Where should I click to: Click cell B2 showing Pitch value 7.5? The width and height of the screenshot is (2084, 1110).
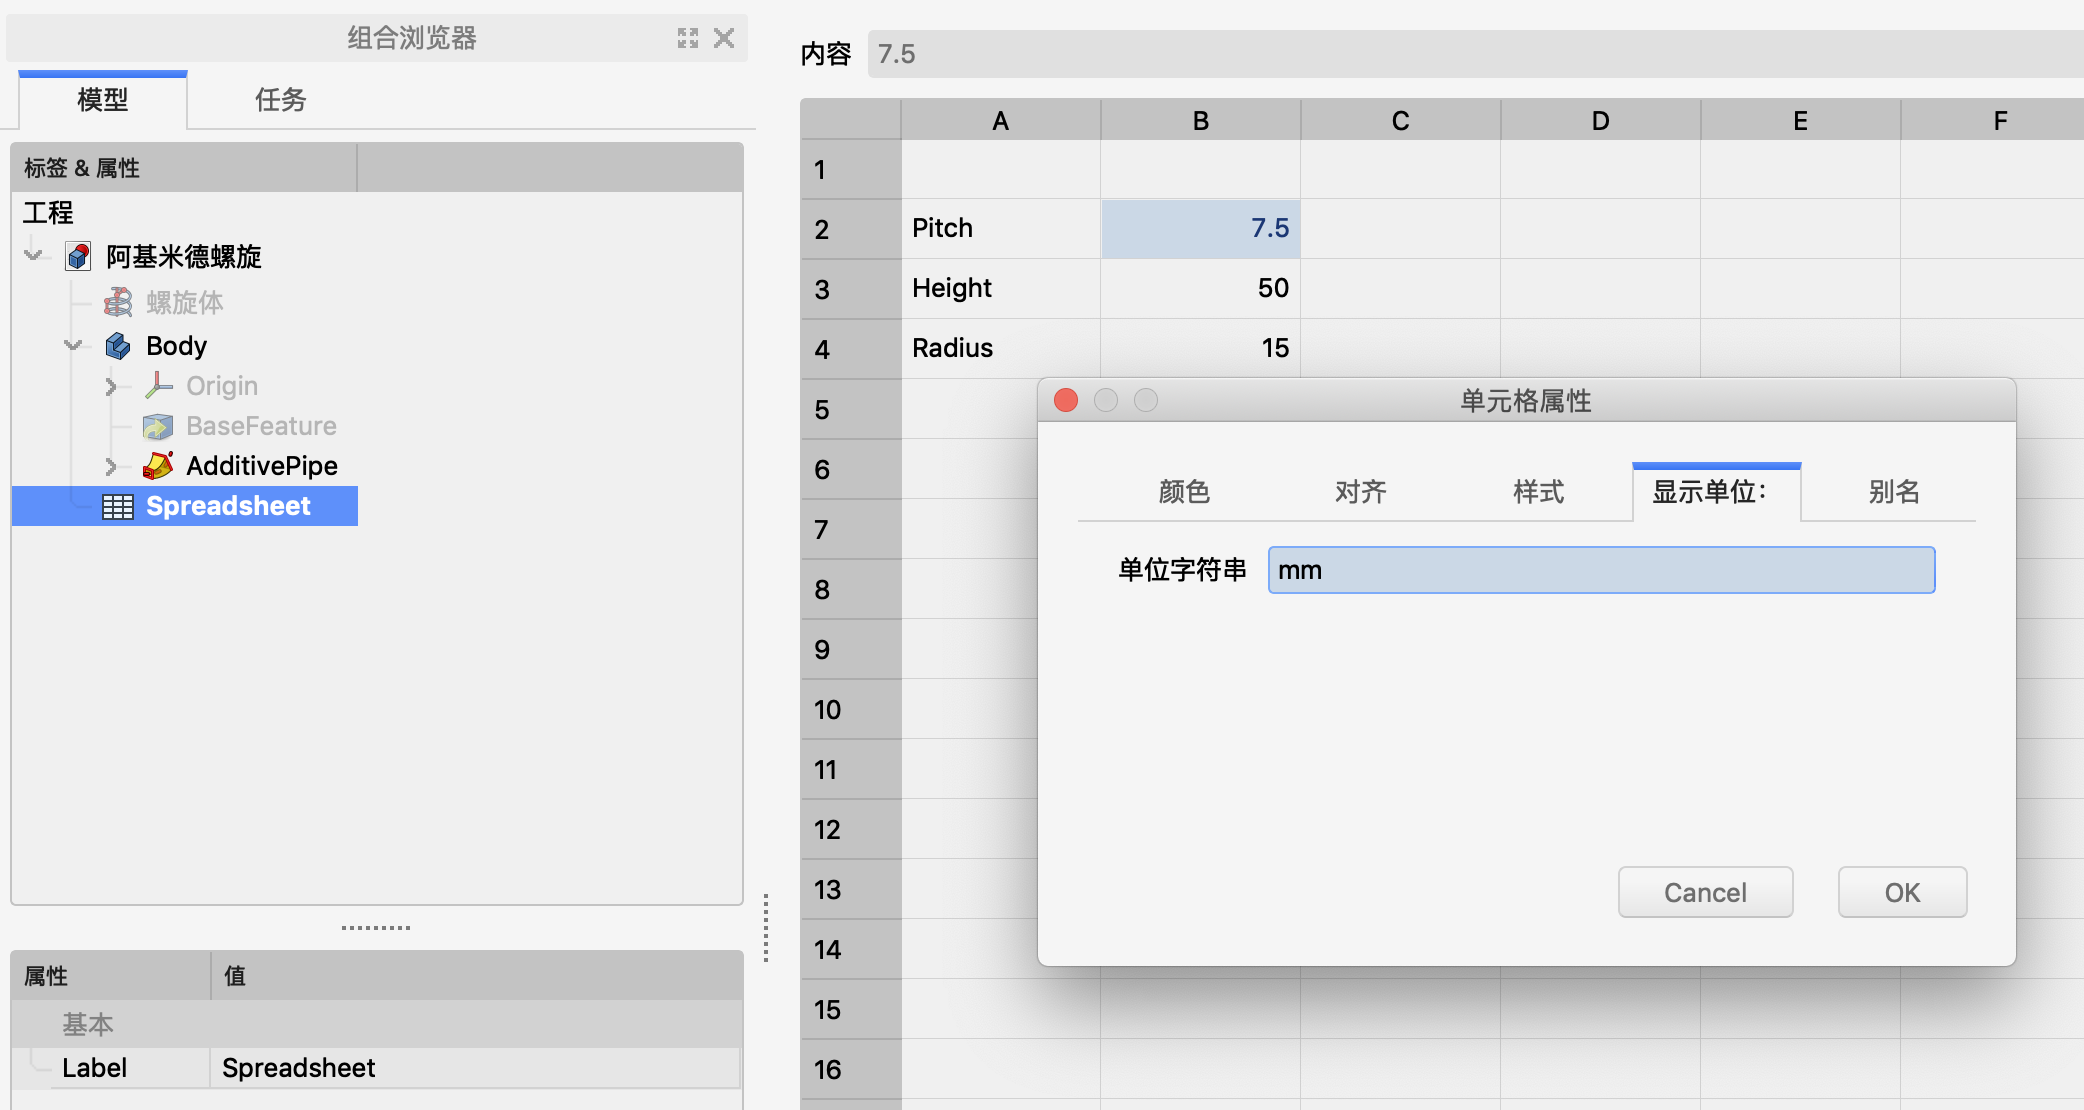pos(1196,226)
